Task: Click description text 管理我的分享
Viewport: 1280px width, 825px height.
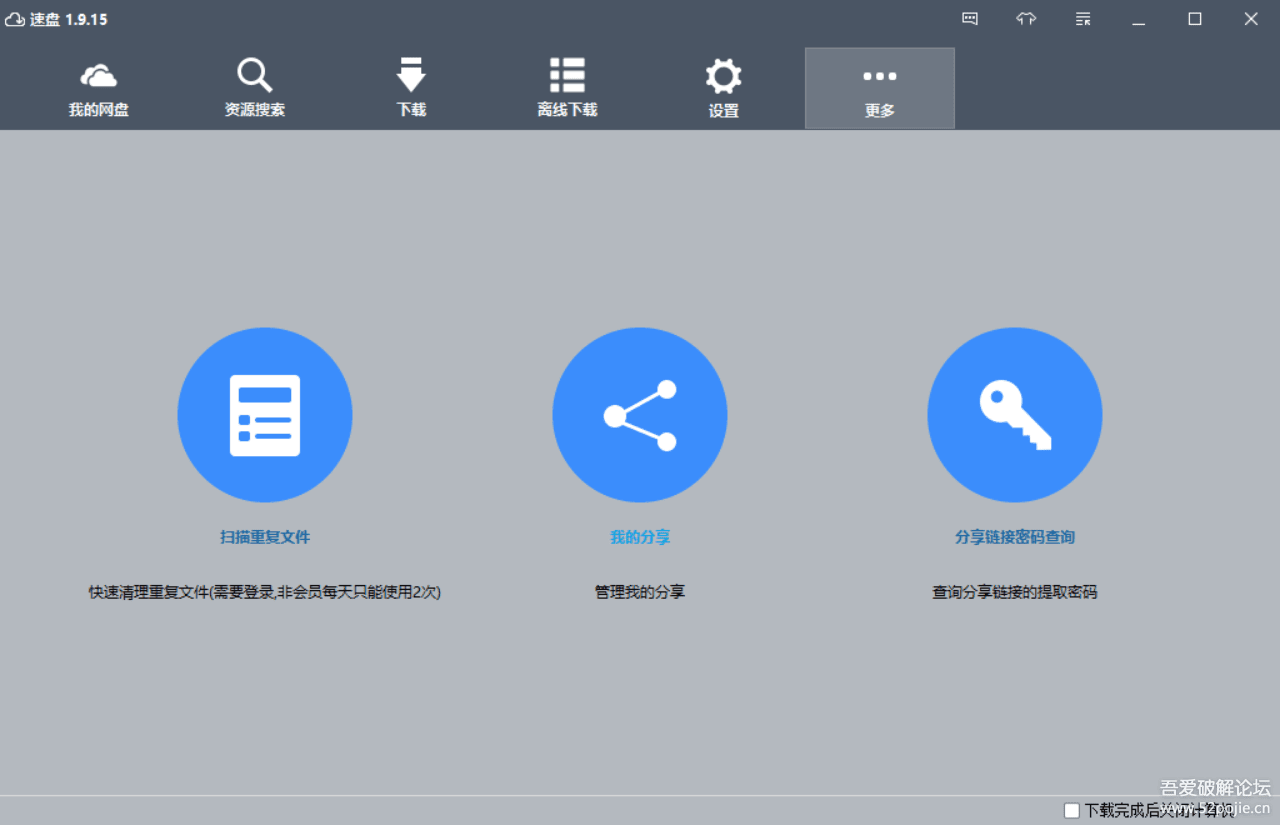Action: (x=640, y=592)
